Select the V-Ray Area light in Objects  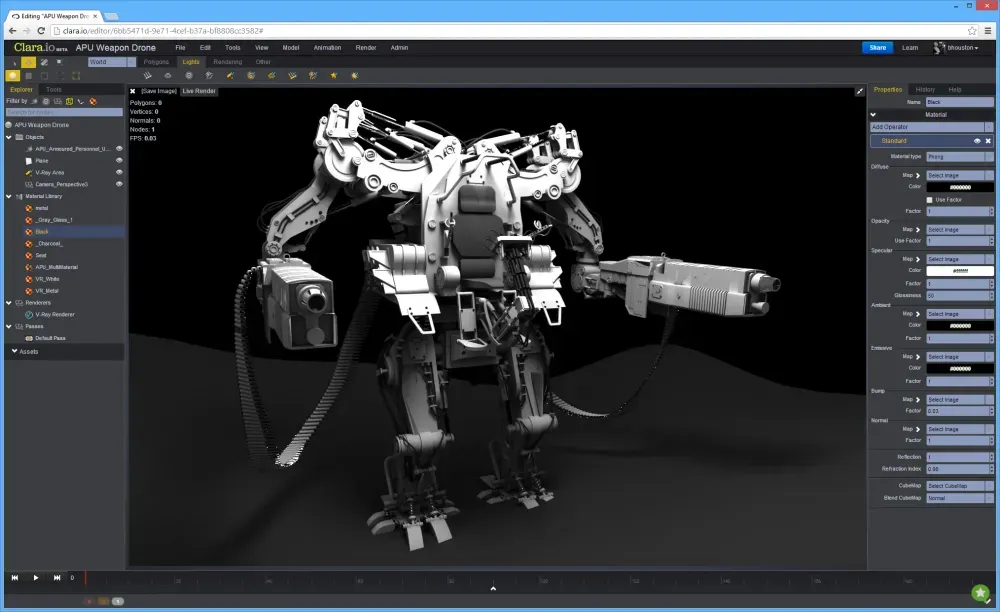[x=48, y=172]
